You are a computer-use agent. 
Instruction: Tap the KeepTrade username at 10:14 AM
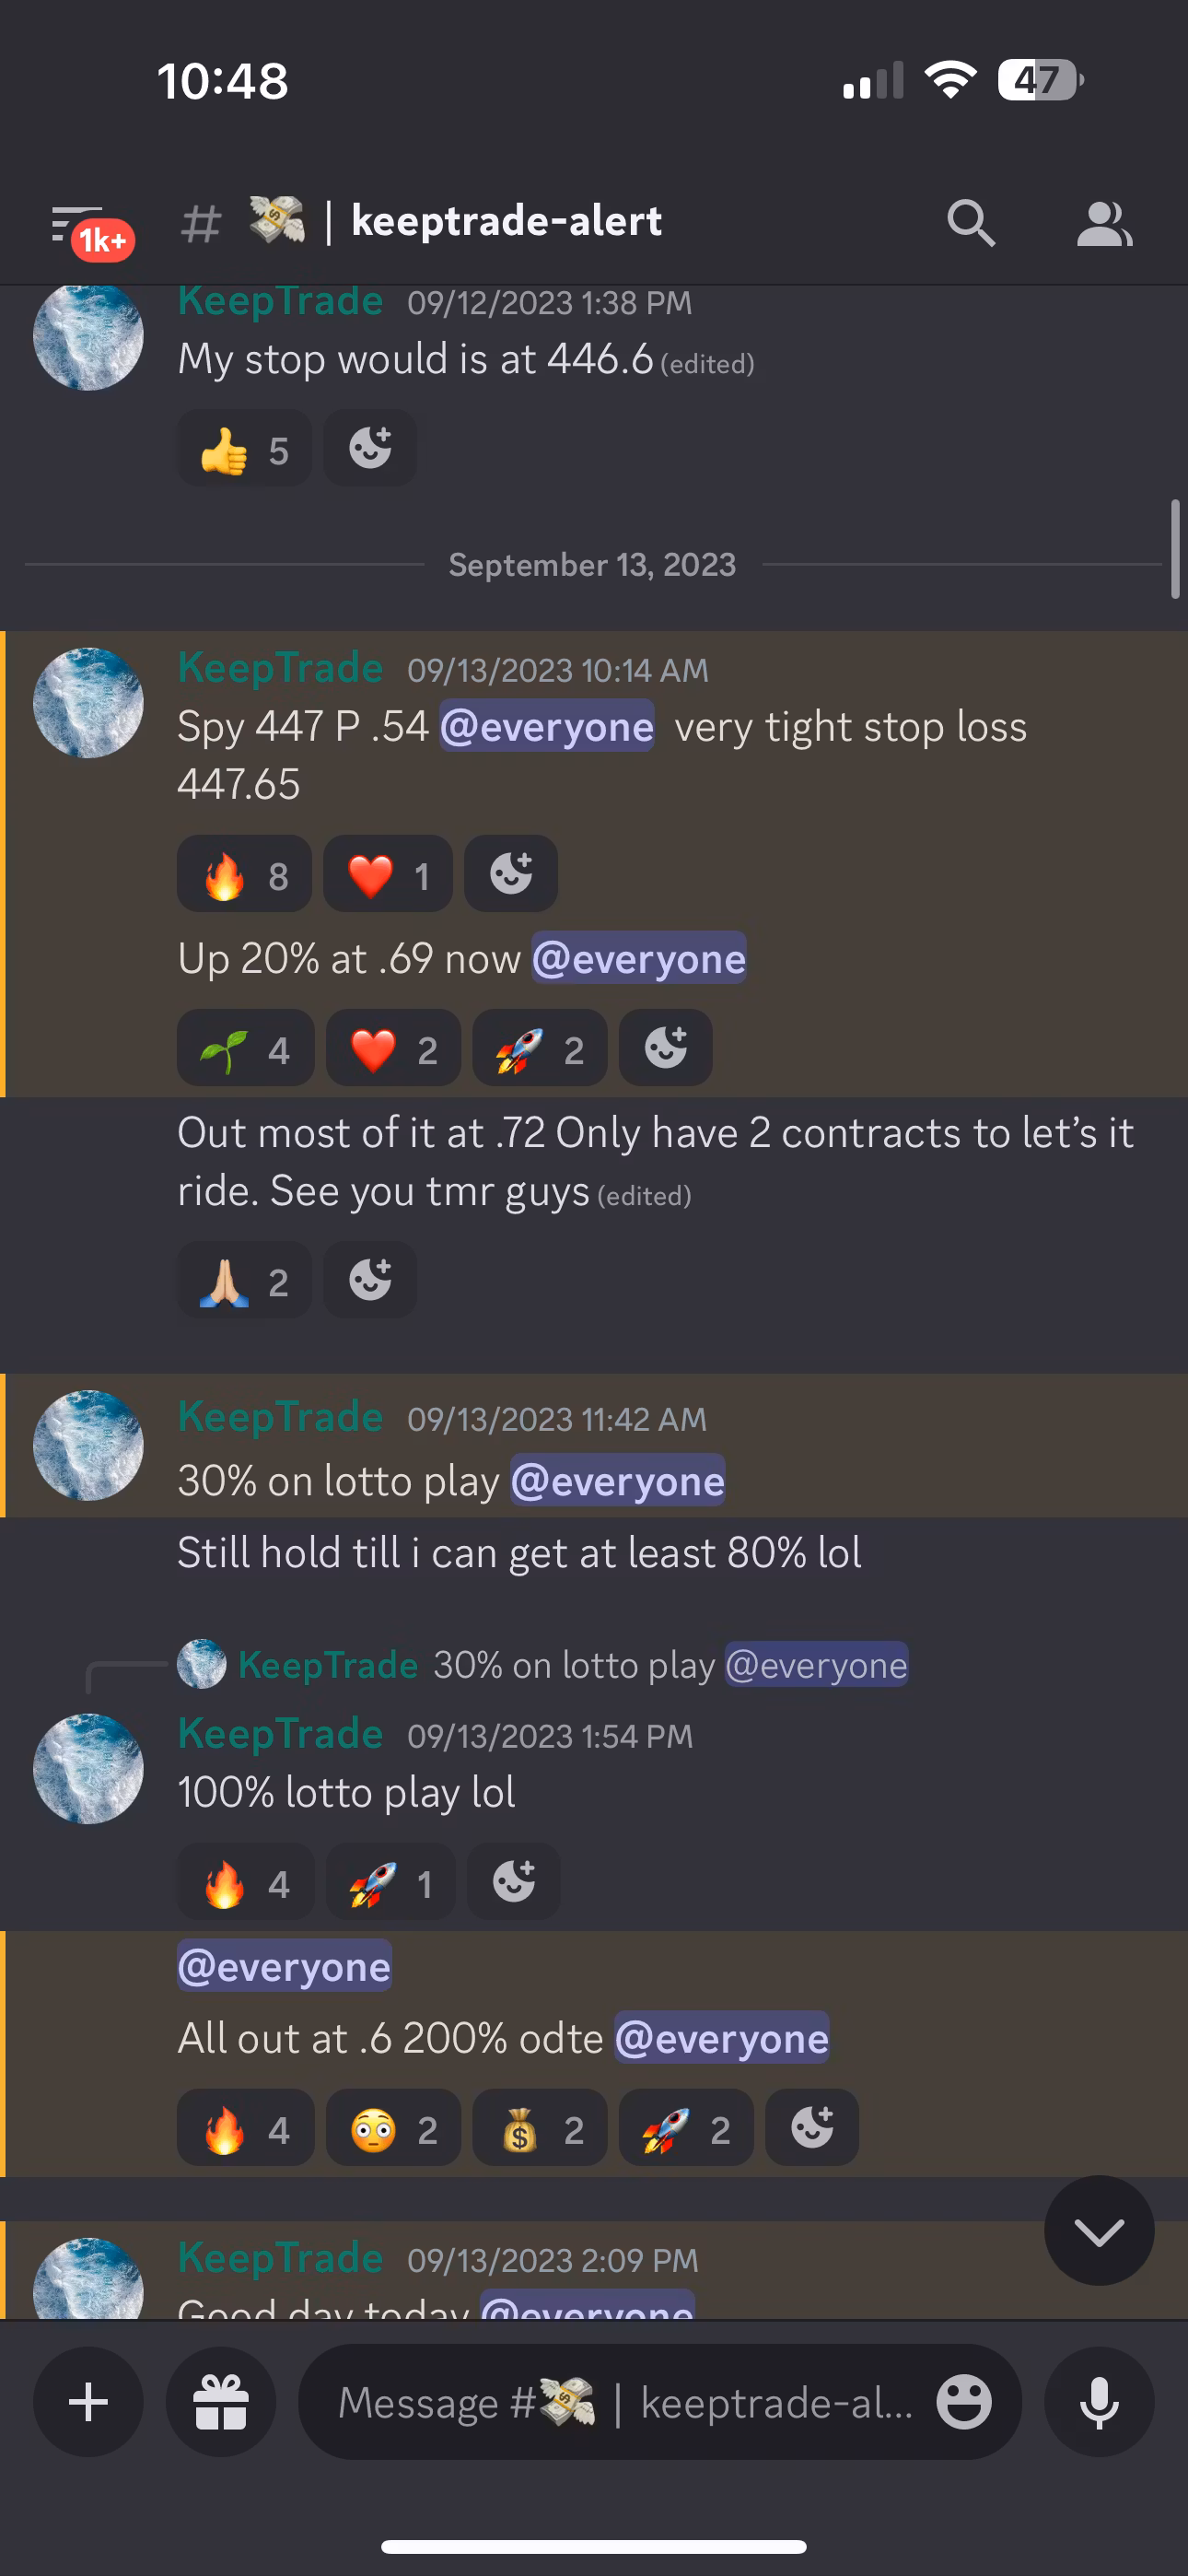281,668
